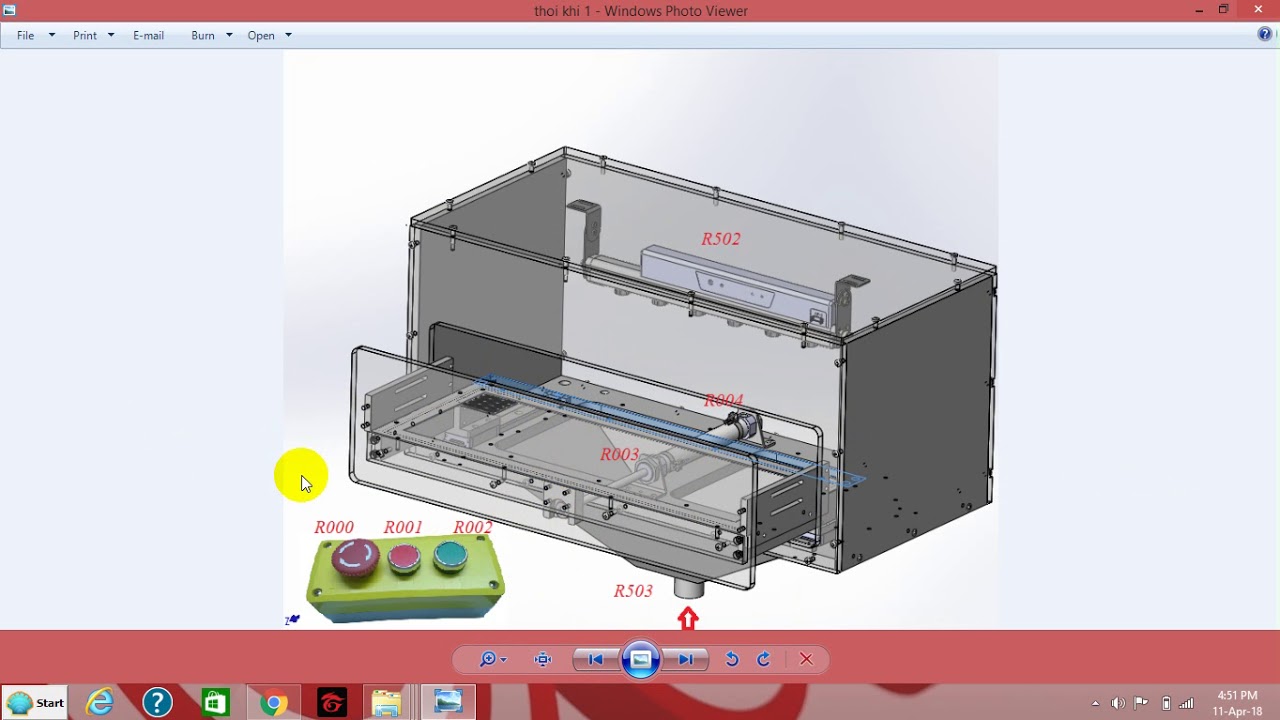This screenshot has height=720, width=1280.
Task: Expand the Print dropdown arrow
Action: click(111, 35)
